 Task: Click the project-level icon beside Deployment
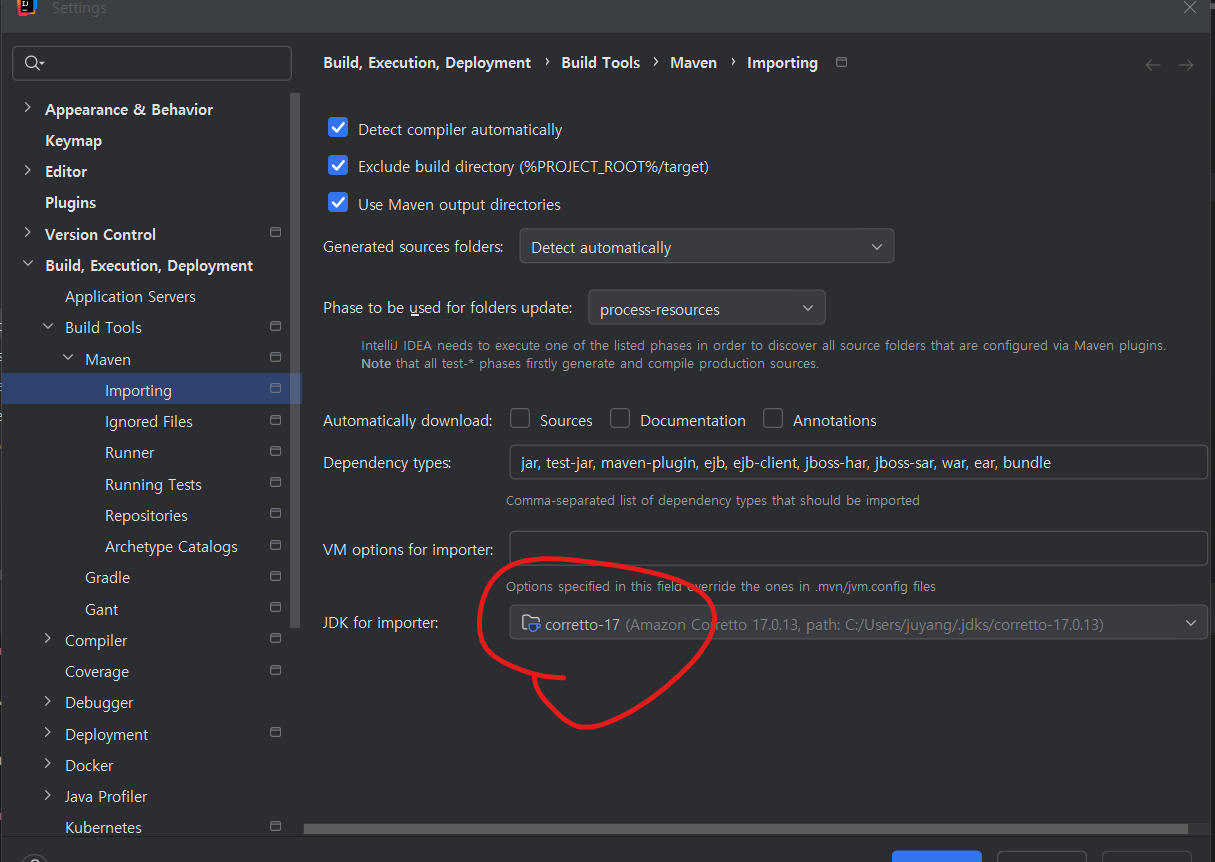275,732
